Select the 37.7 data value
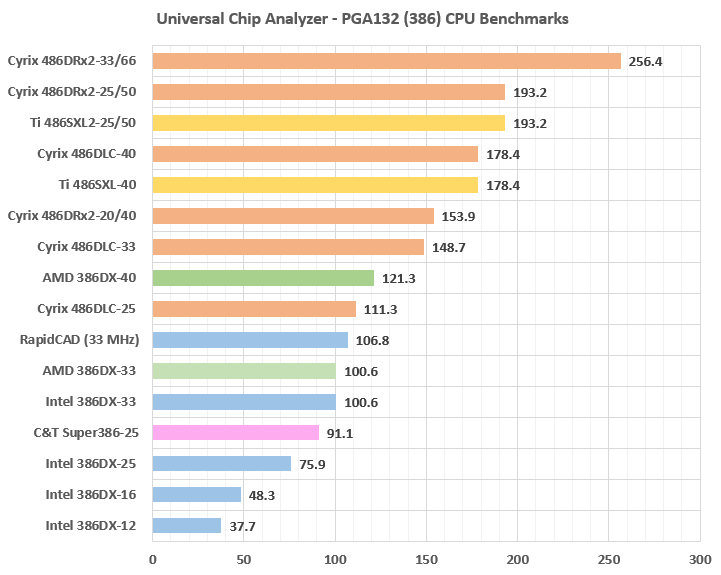721x575 pixels. pyautogui.click(x=242, y=526)
